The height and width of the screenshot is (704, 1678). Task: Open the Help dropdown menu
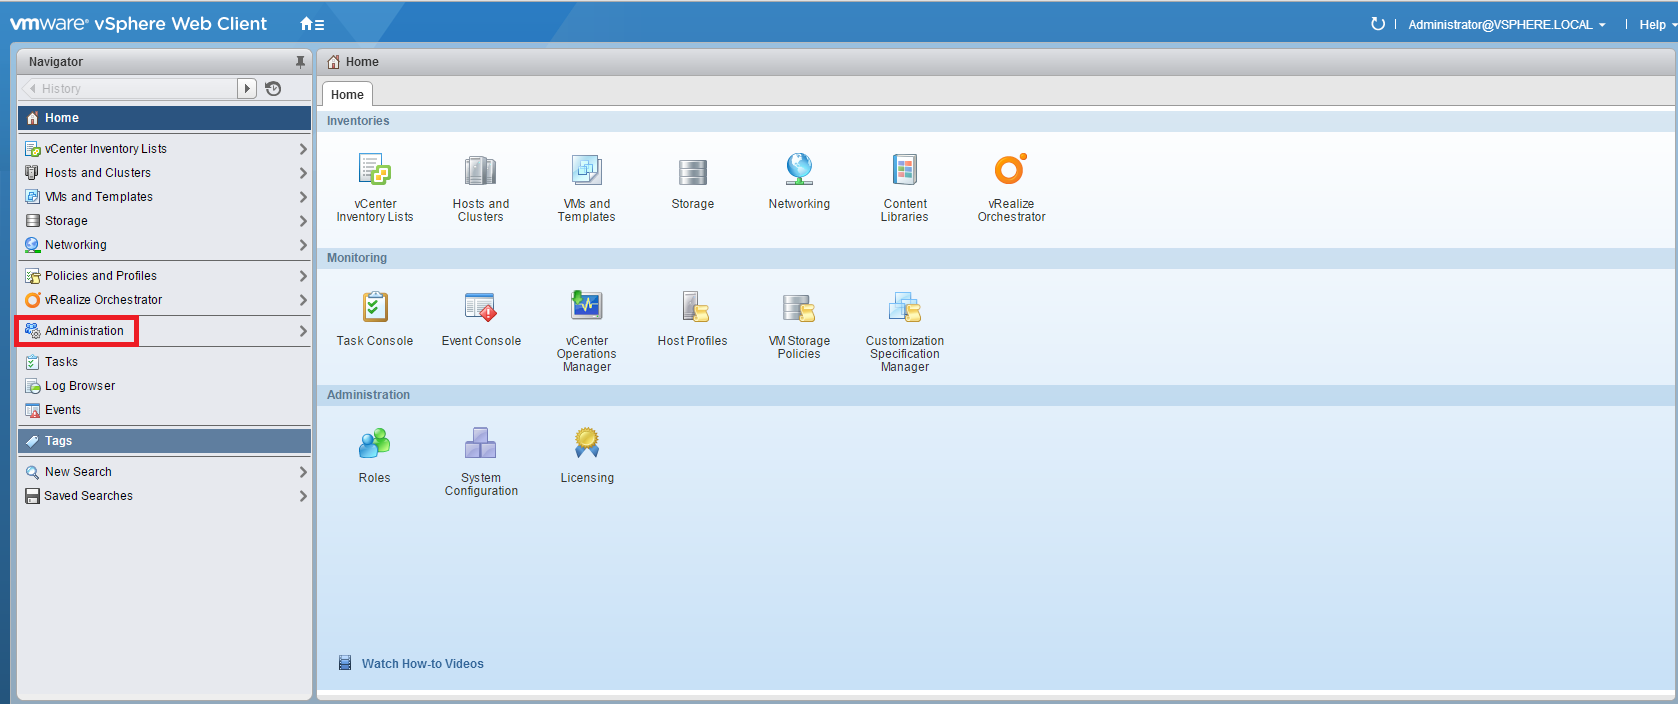click(x=1658, y=24)
